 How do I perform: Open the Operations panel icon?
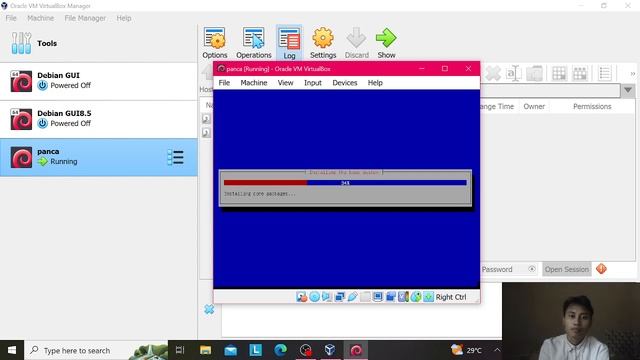pos(253,42)
